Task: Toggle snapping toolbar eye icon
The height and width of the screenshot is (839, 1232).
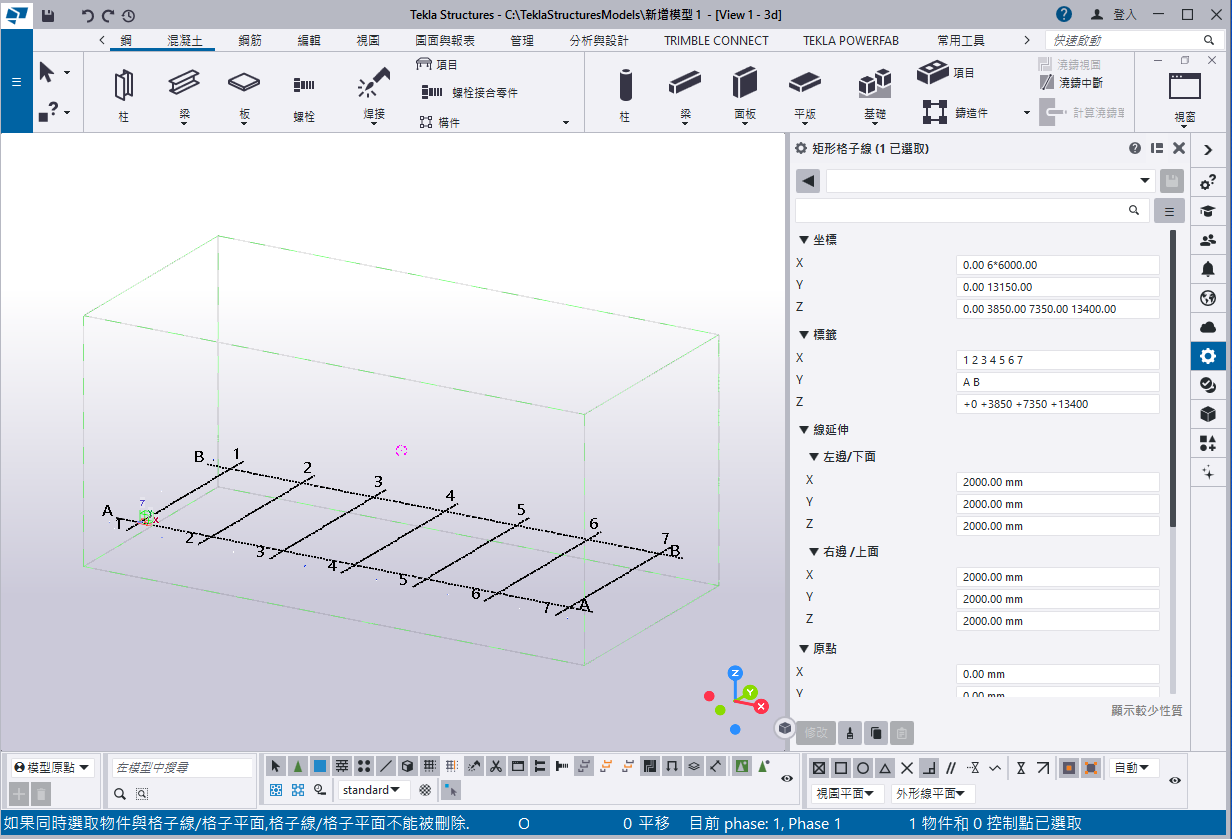Action: pyautogui.click(x=1174, y=780)
